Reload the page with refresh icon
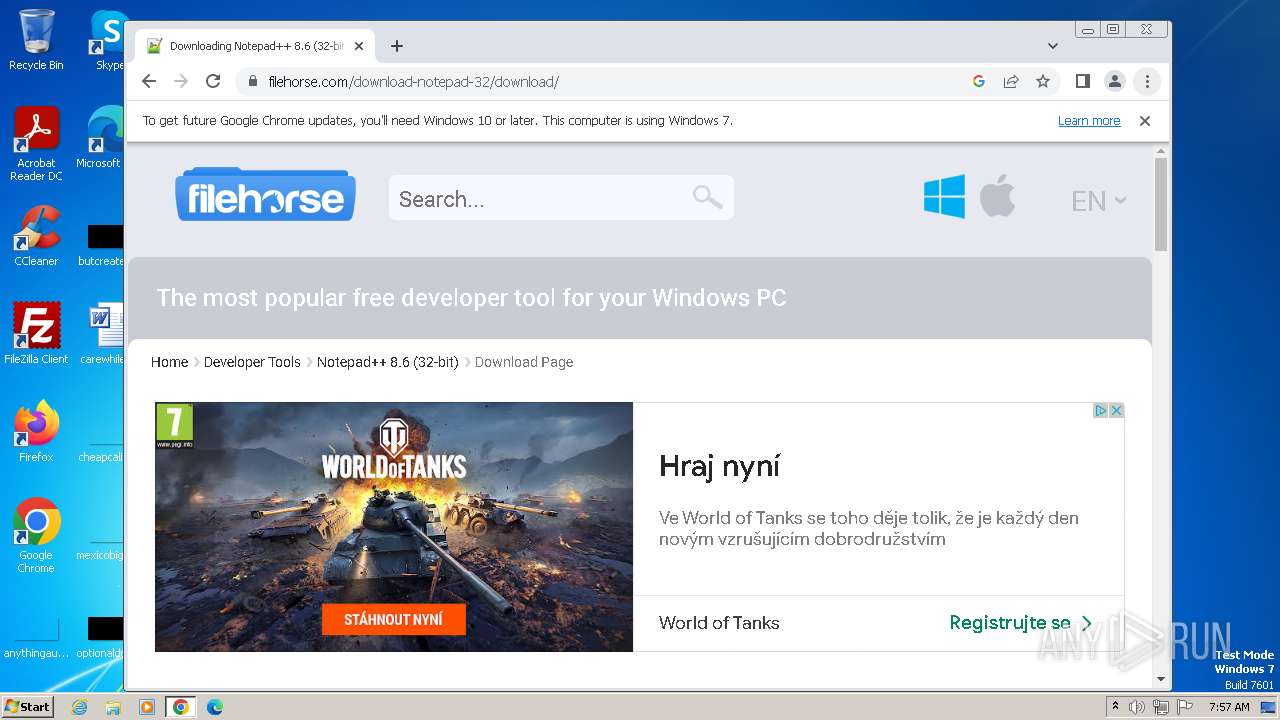Viewport: 1280px width, 720px height. pos(213,81)
